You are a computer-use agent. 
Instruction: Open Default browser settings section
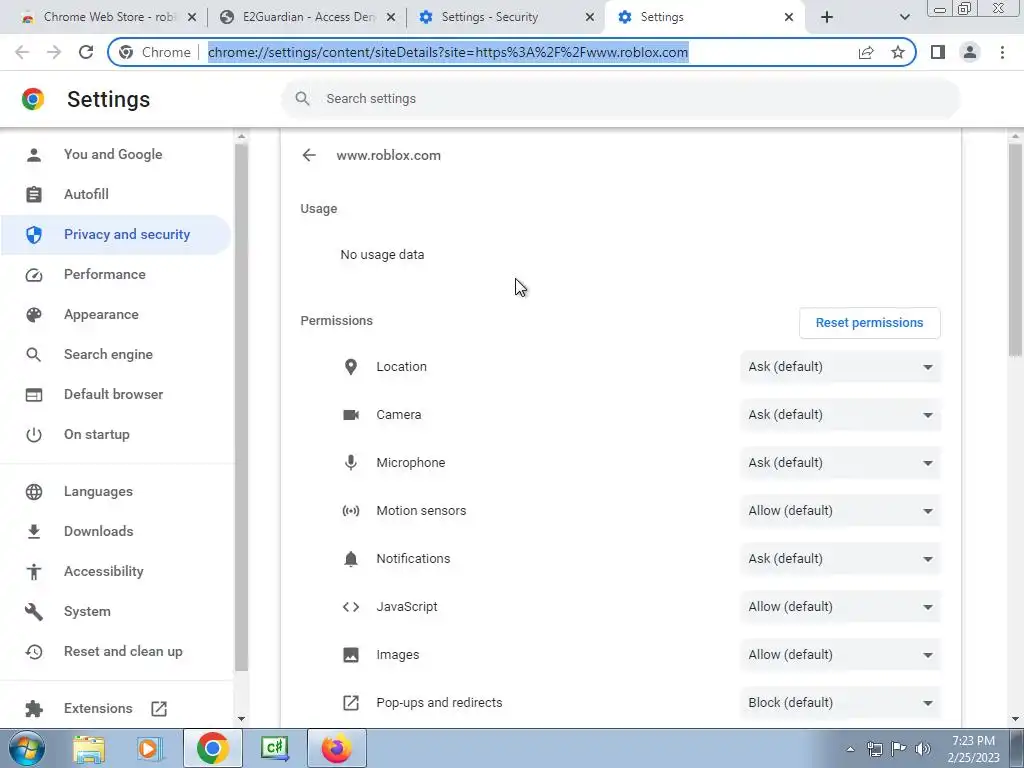click(x=116, y=394)
